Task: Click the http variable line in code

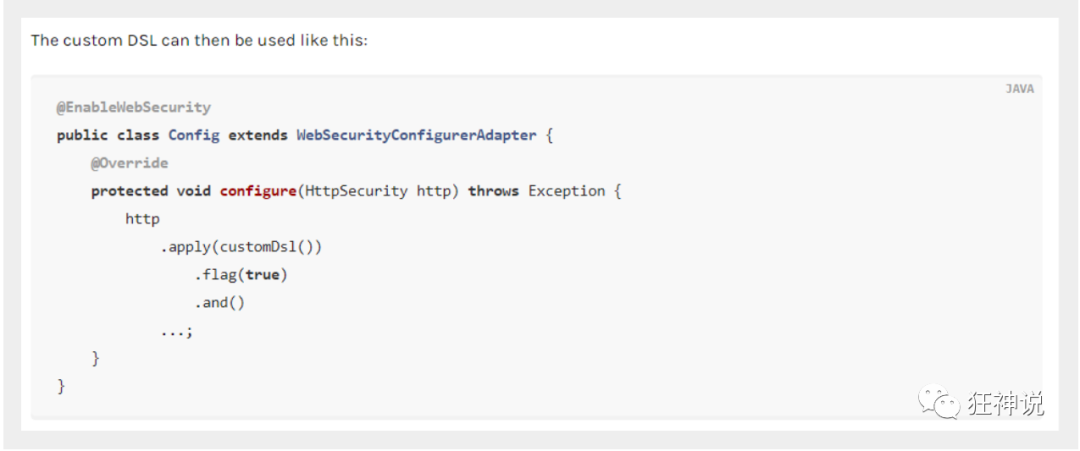Action: click(x=142, y=219)
